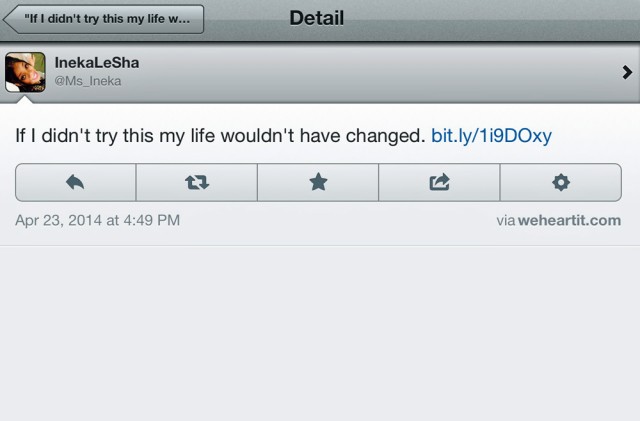Viewport: 640px width, 421px height.
Task: Click the InekaLeSha profile picture
Action: point(25,72)
